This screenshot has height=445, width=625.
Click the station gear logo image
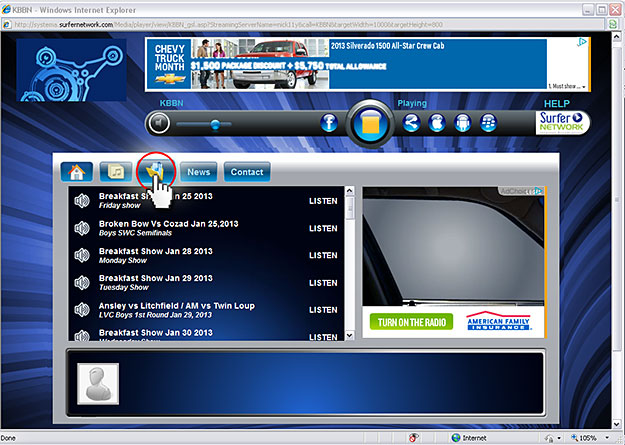[71, 70]
